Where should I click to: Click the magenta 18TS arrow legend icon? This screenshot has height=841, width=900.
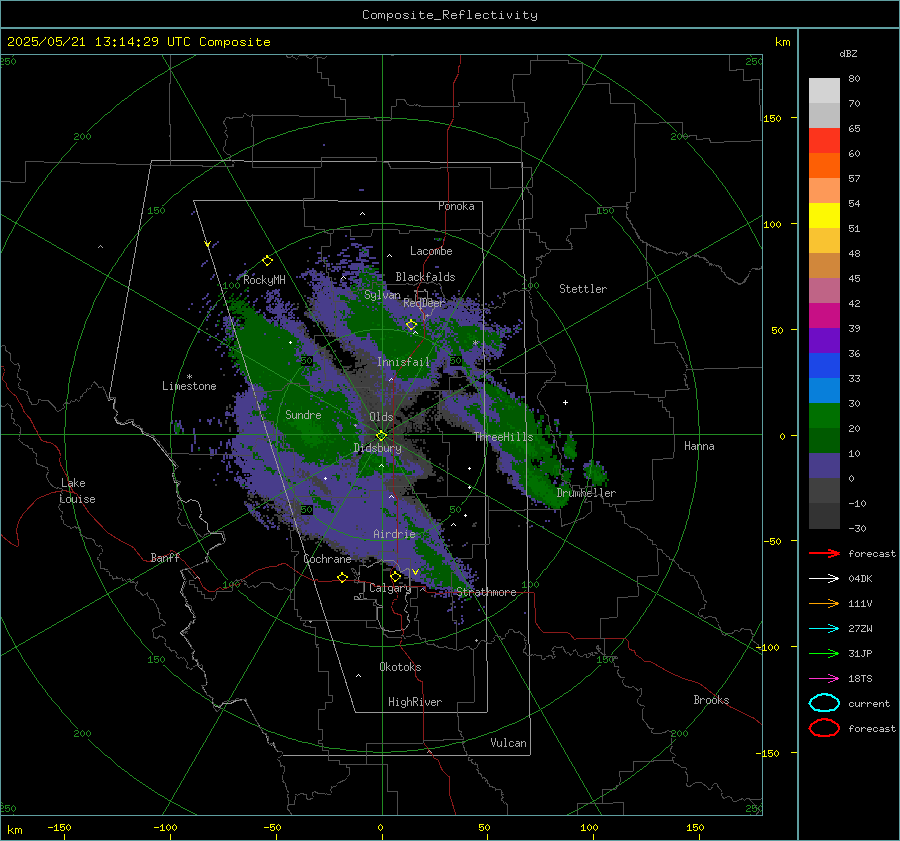point(824,679)
